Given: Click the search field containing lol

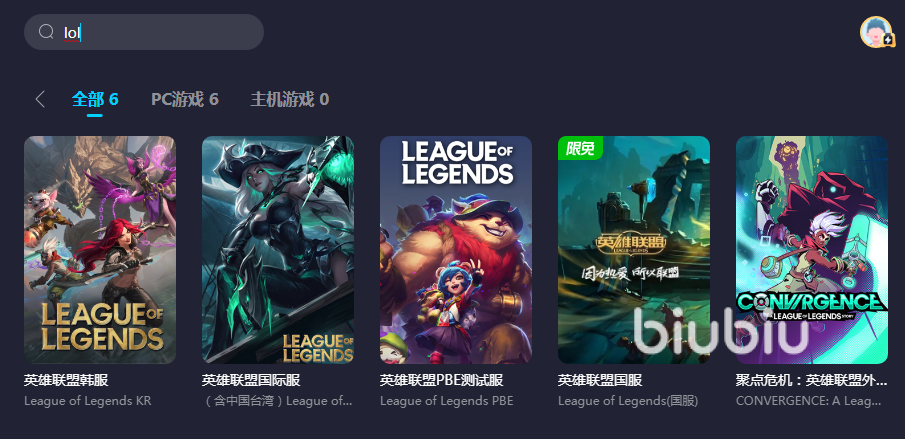Looking at the screenshot, I should pos(144,32).
